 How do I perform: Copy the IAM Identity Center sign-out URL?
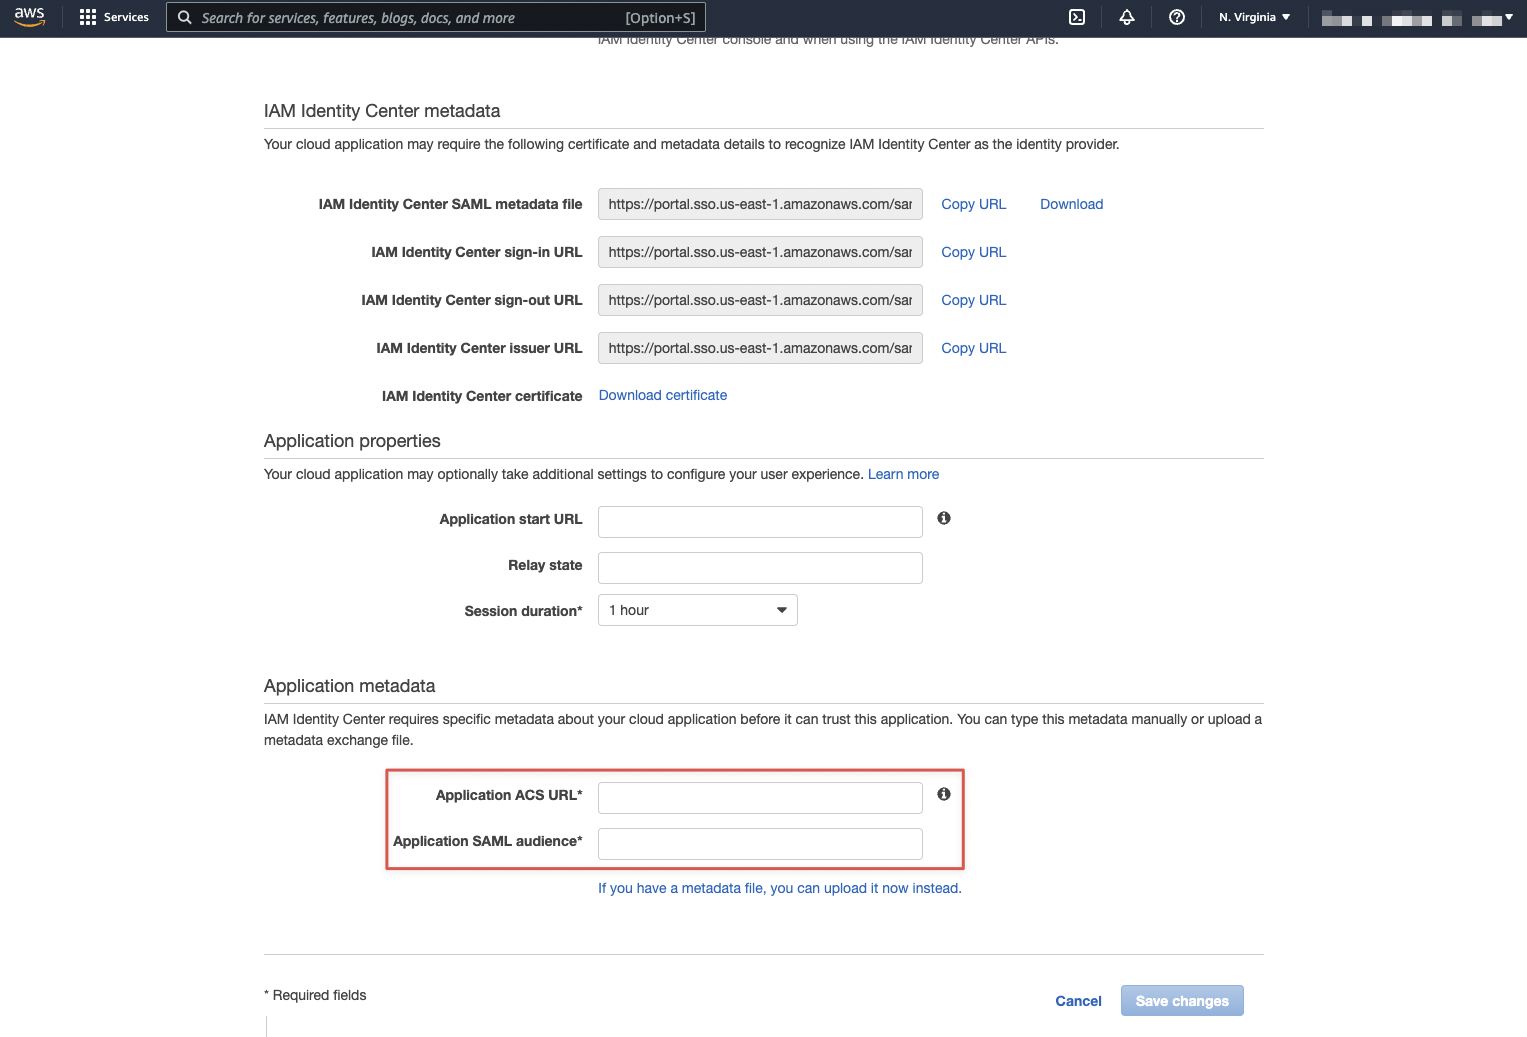(973, 300)
